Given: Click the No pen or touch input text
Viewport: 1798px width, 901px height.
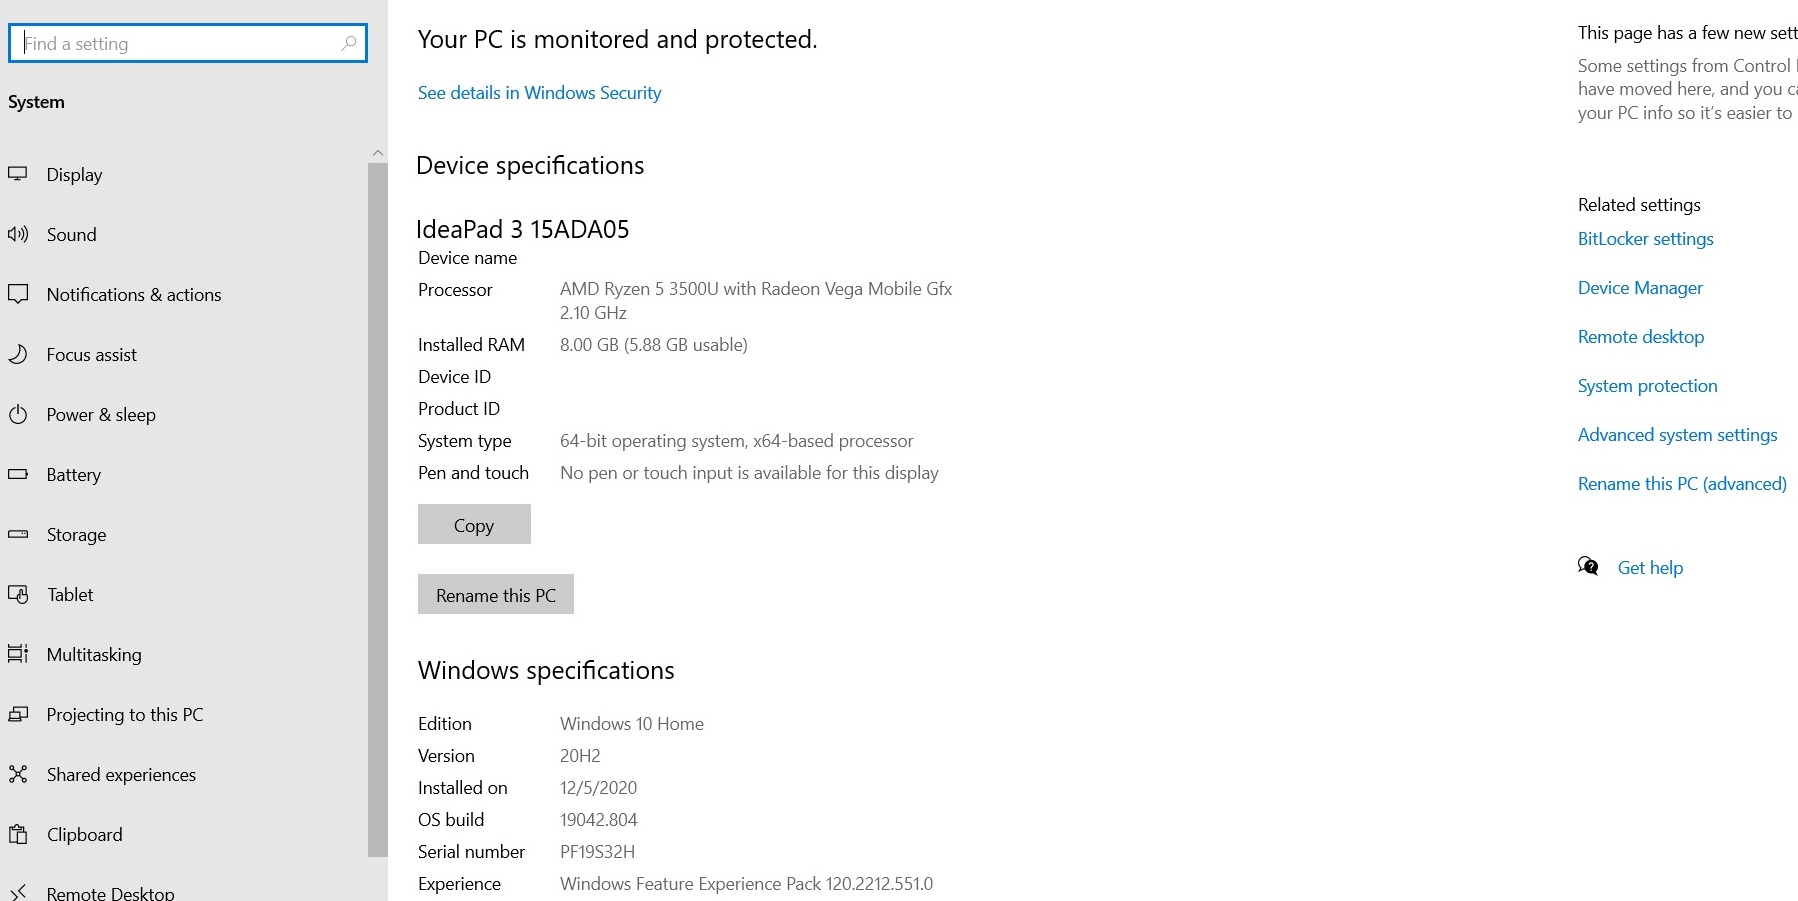Looking at the screenshot, I should [x=749, y=473].
